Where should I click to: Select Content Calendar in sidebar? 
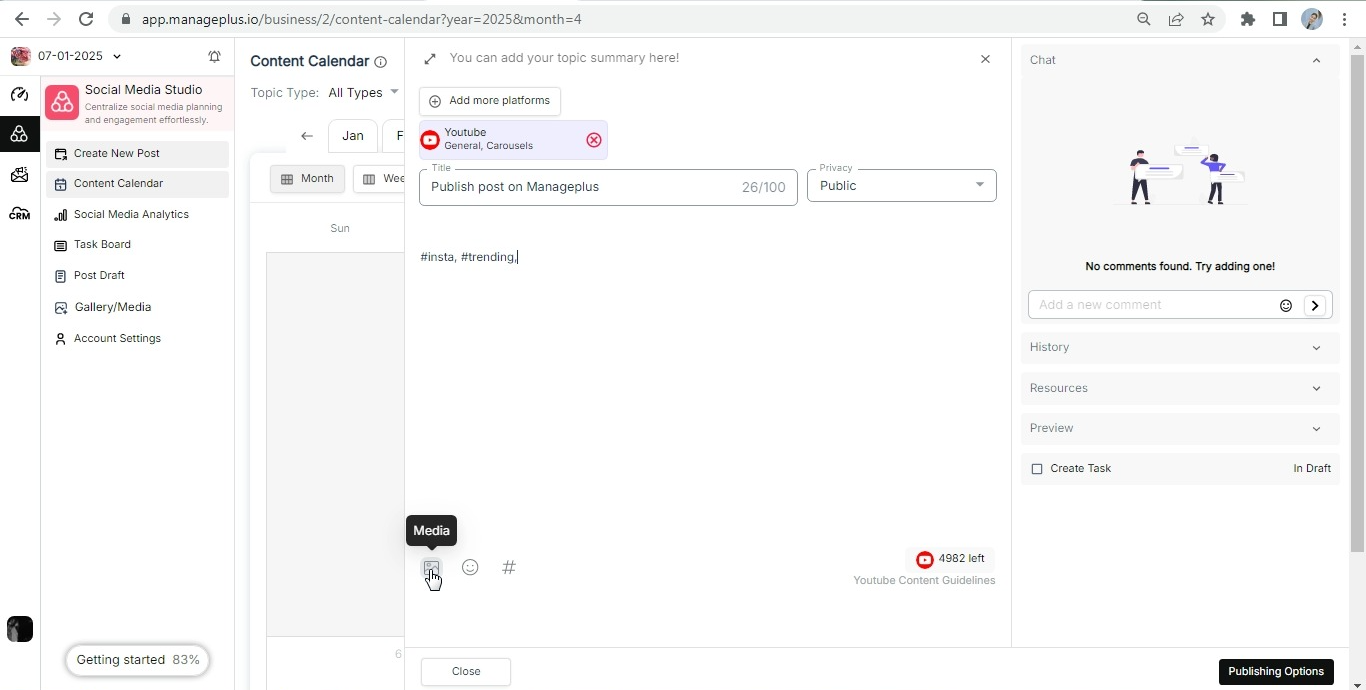pos(137,184)
